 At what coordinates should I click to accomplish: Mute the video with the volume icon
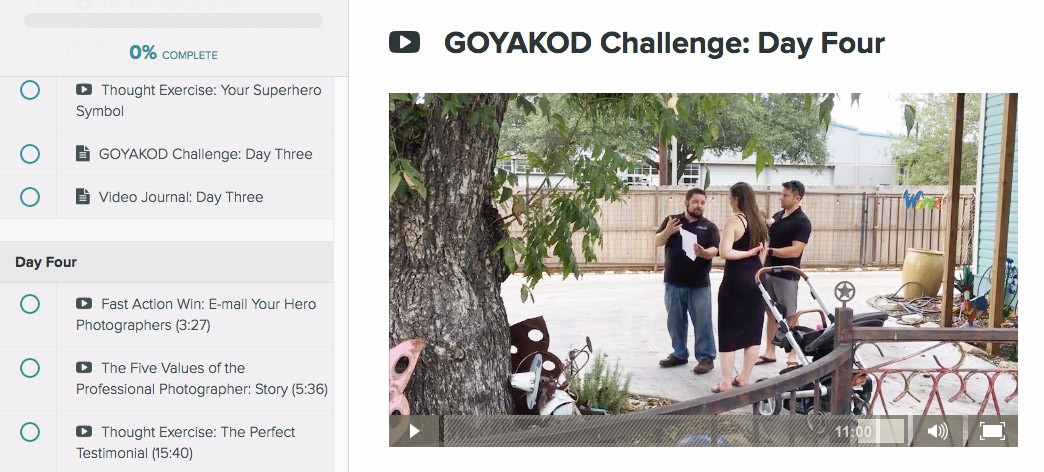(x=937, y=431)
